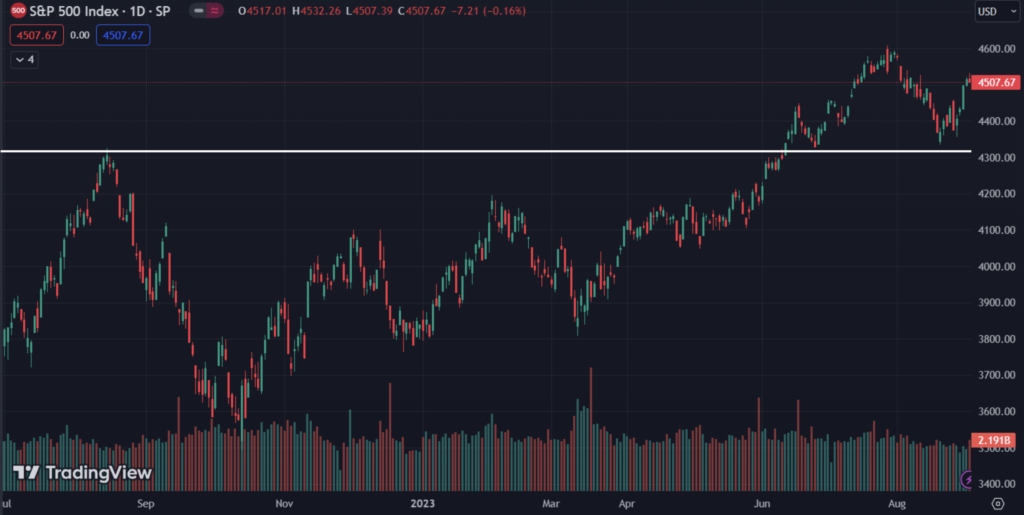
Task: Click 3700.00 on the price scale
Action: [997, 375]
